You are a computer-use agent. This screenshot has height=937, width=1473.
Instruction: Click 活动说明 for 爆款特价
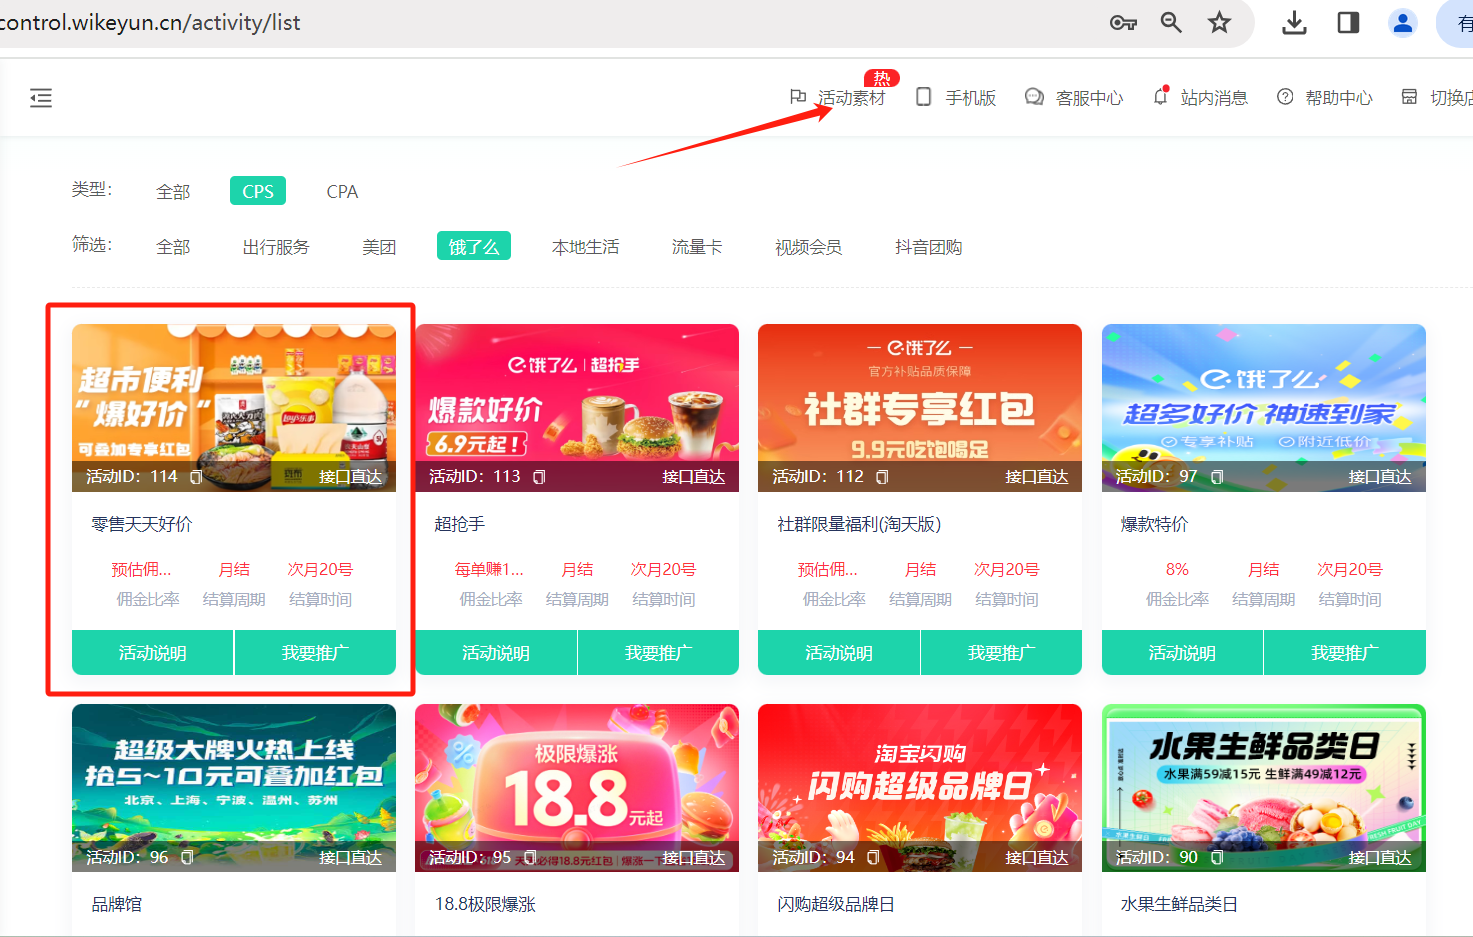[x=1182, y=653]
